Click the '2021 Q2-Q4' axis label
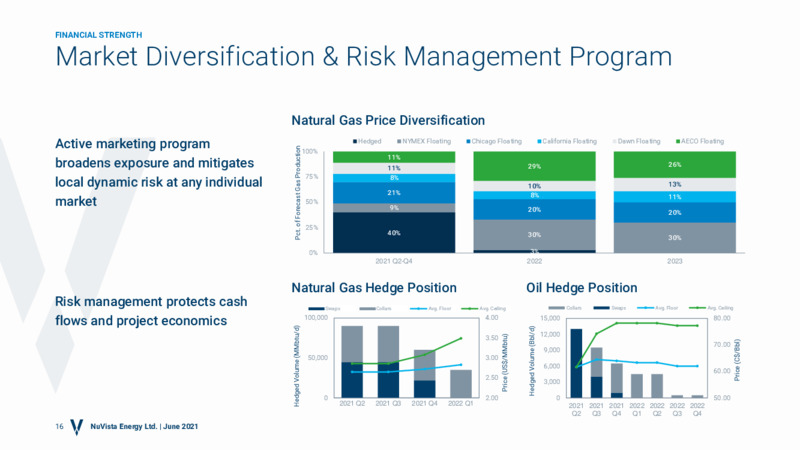Image resolution: width=800 pixels, height=450 pixels. pyautogui.click(x=394, y=261)
